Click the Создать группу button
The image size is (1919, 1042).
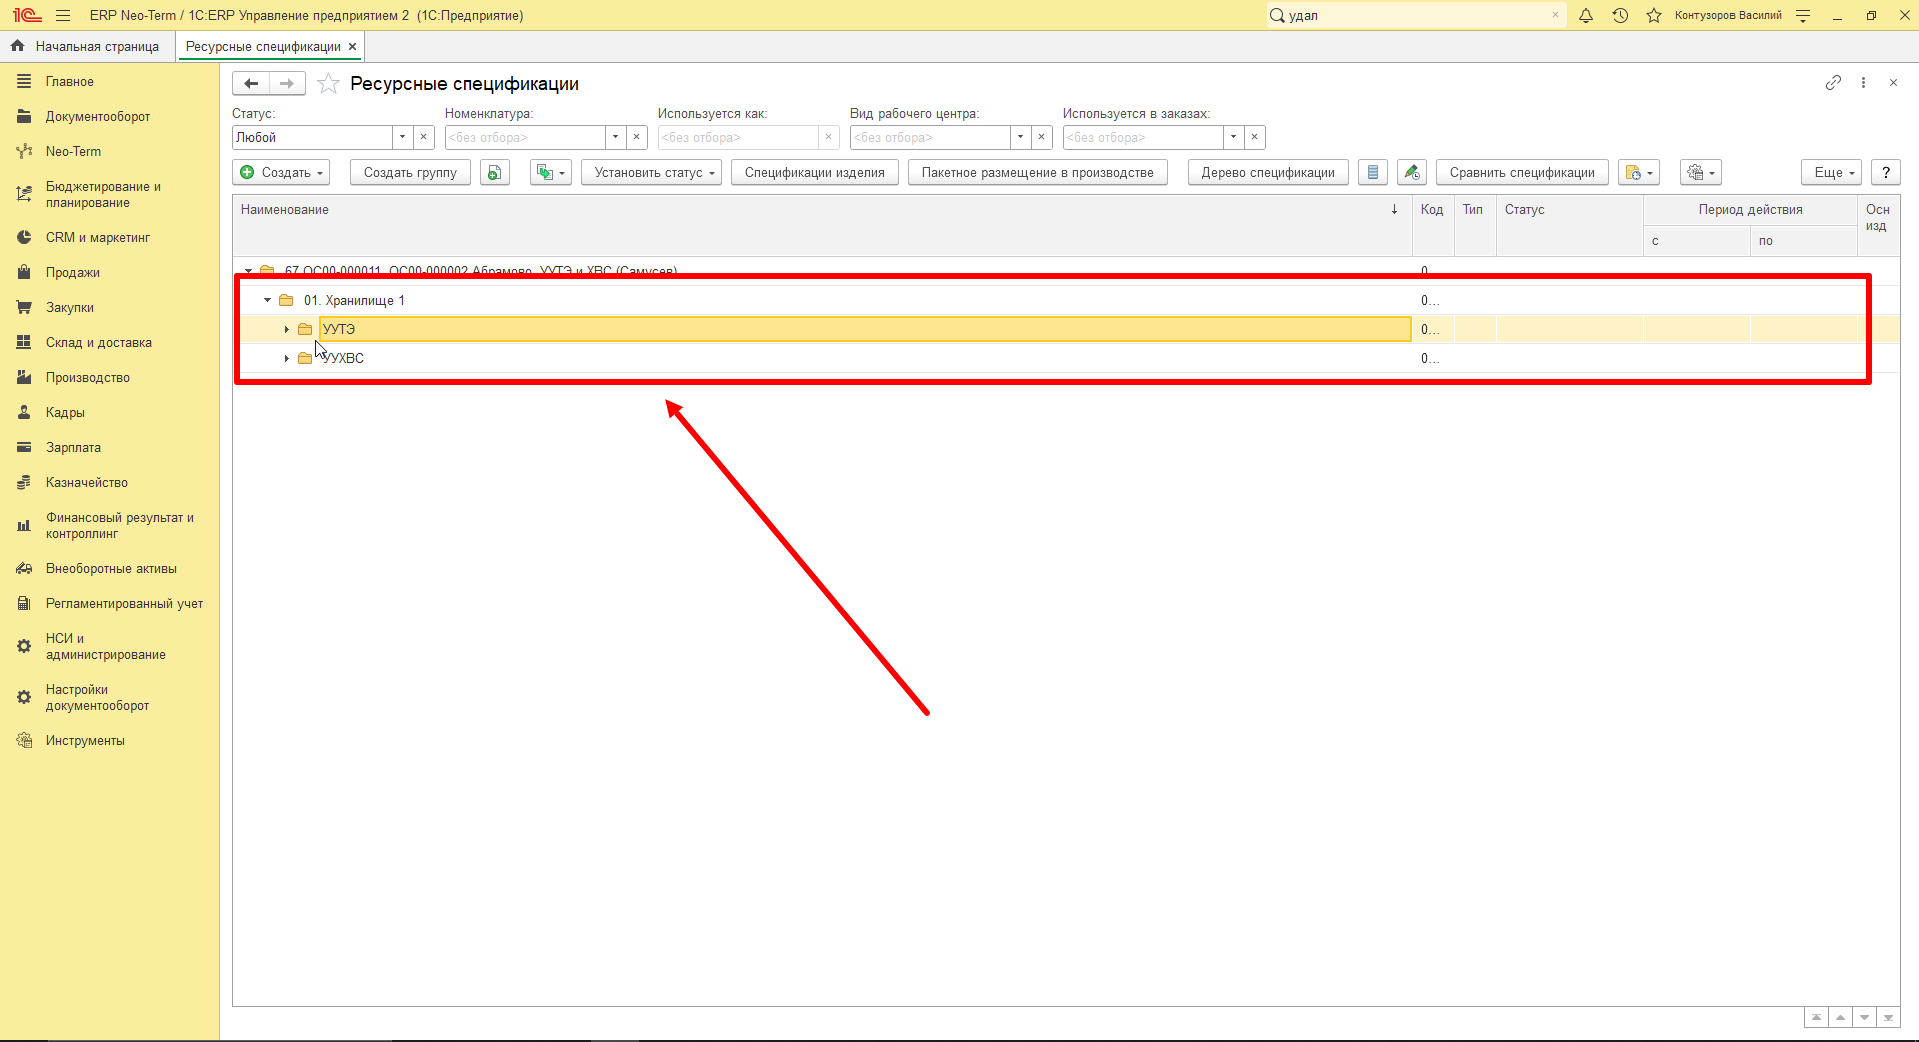click(410, 172)
